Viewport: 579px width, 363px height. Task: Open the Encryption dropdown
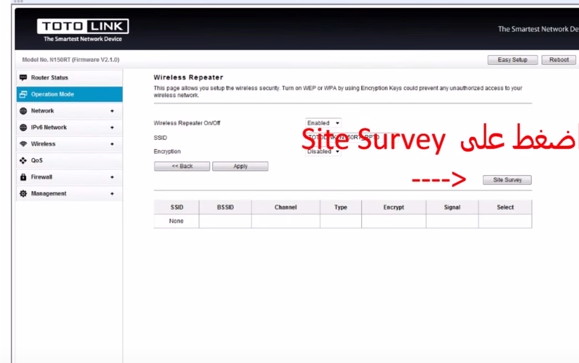point(323,151)
